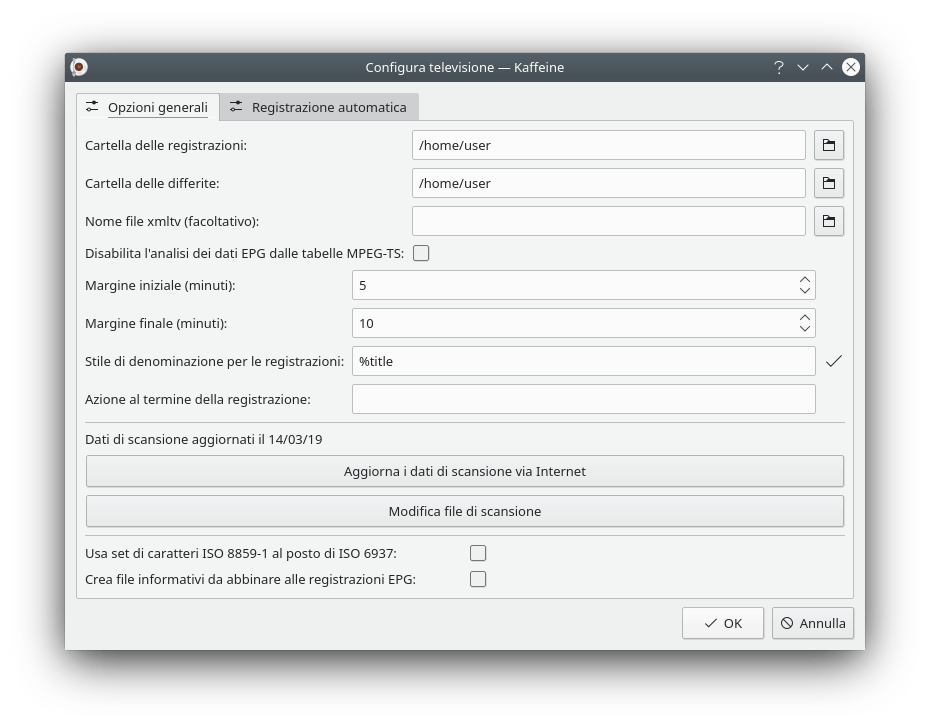Click the Cartella delle registrazioni path field
This screenshot has width=930, height=727.
tap(609, 145)
